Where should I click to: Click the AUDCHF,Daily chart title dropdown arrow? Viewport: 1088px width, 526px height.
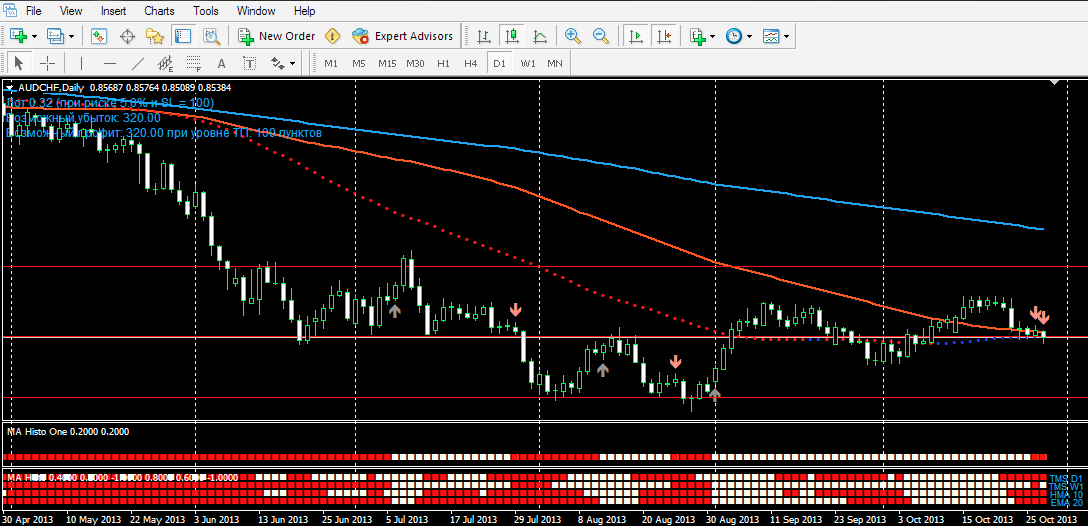pos(9,88)
